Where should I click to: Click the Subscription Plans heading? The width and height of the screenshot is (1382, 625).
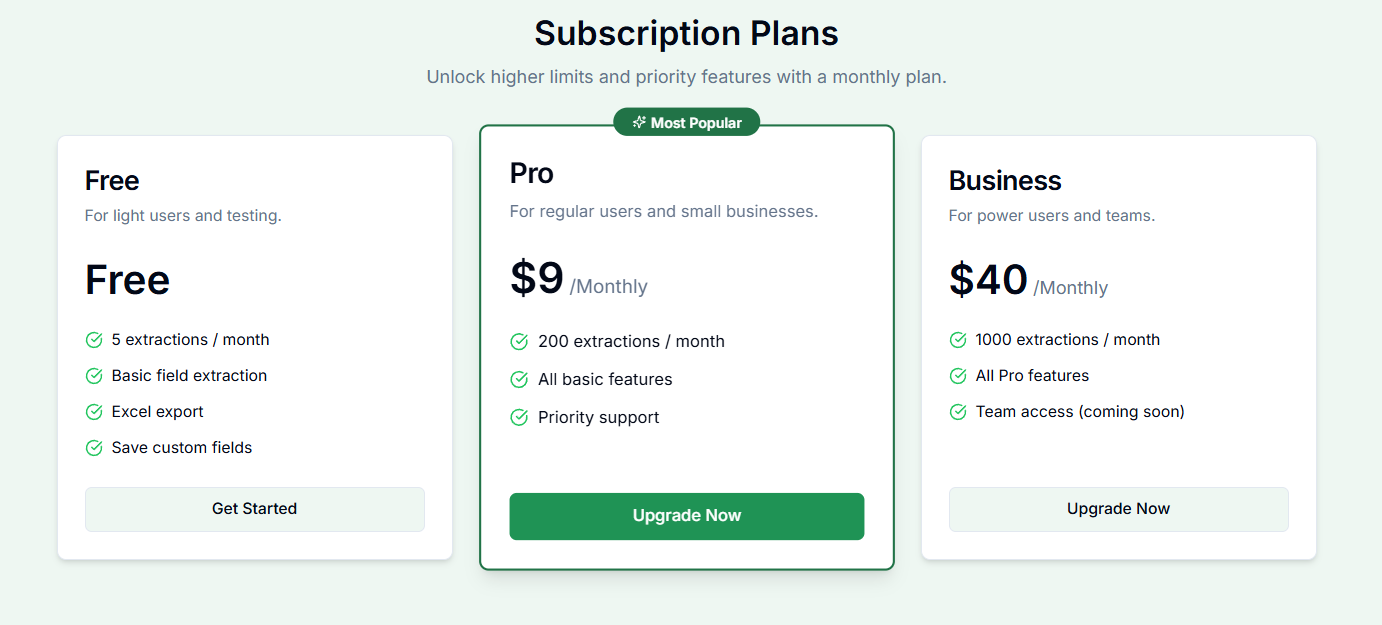pyautogui.click(x=686, y=33)
